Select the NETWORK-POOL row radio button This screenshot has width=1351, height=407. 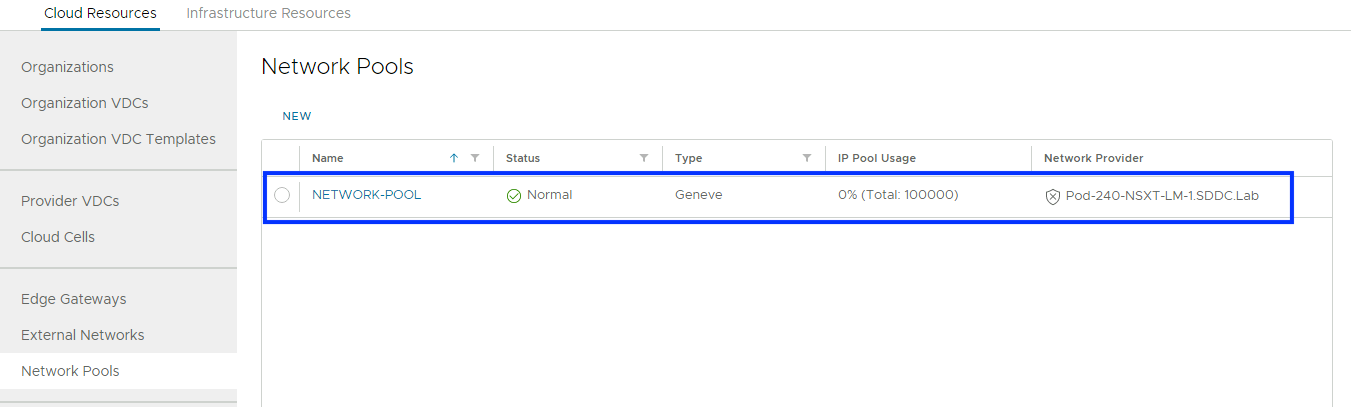(x=282, y=195)
